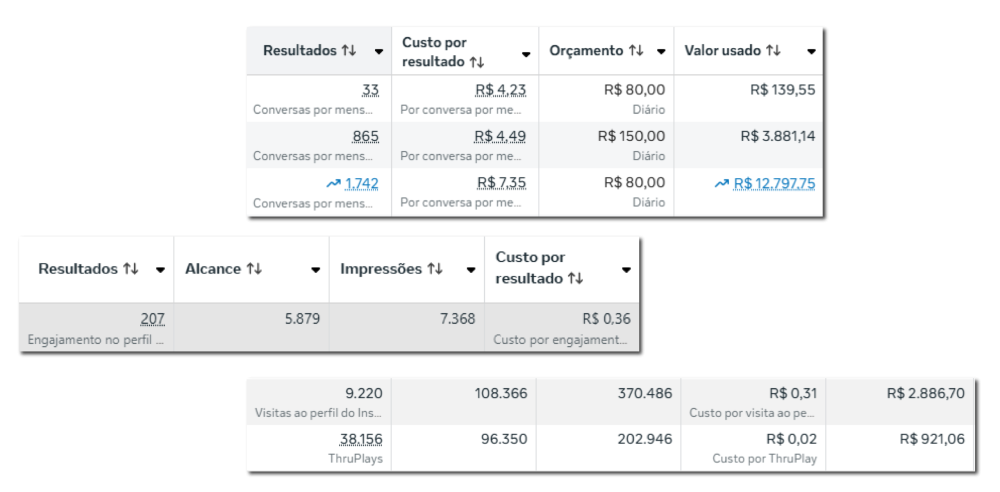The width and height of the screenshot is (1000, 492).
Task: Select the R$ 150,00 daily budget cell
Action: click(x=631, y=136)
